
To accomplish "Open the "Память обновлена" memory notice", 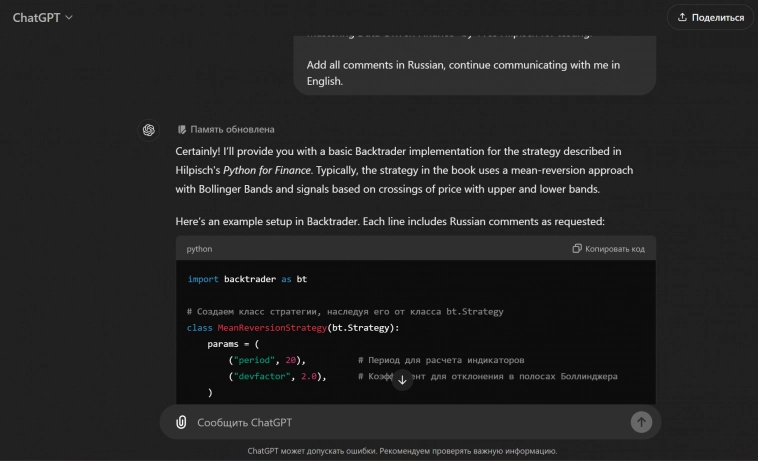I will point(232,130).
